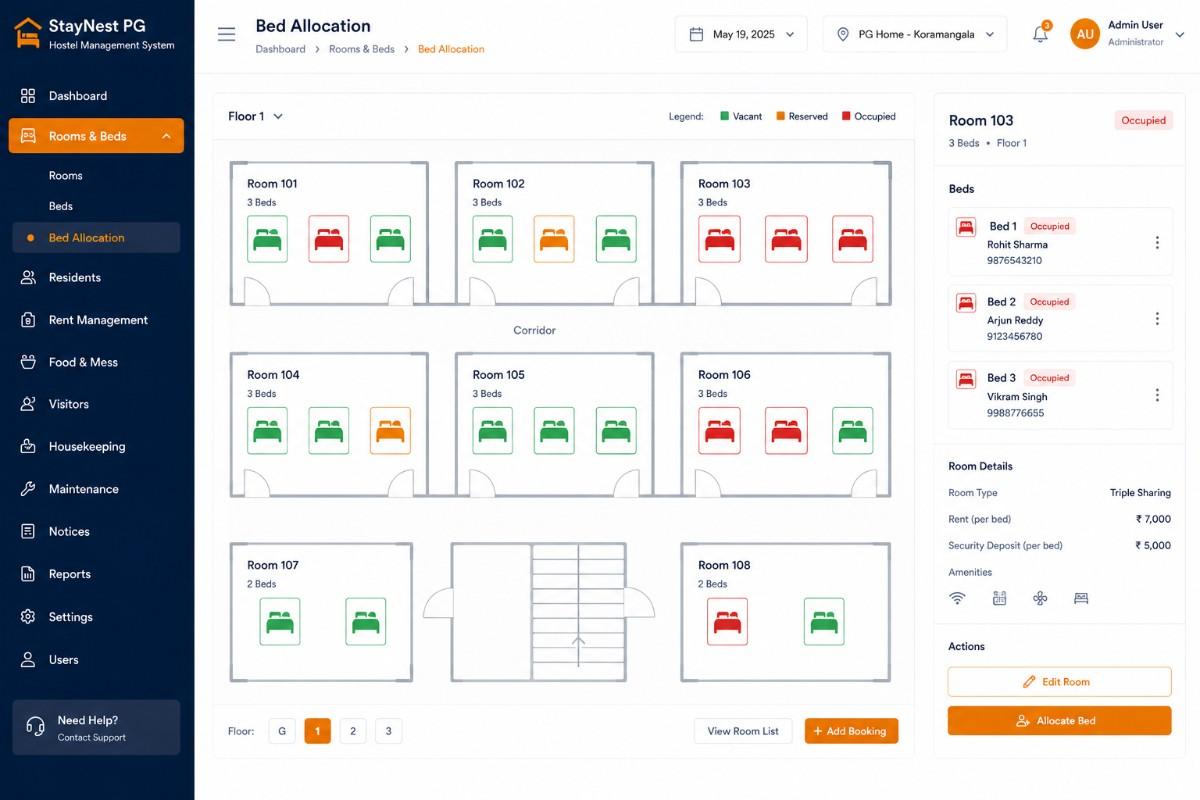1200x800 pixels.
Task: Click Need Help? Contact Support
Action: click(x=96, y=727)
